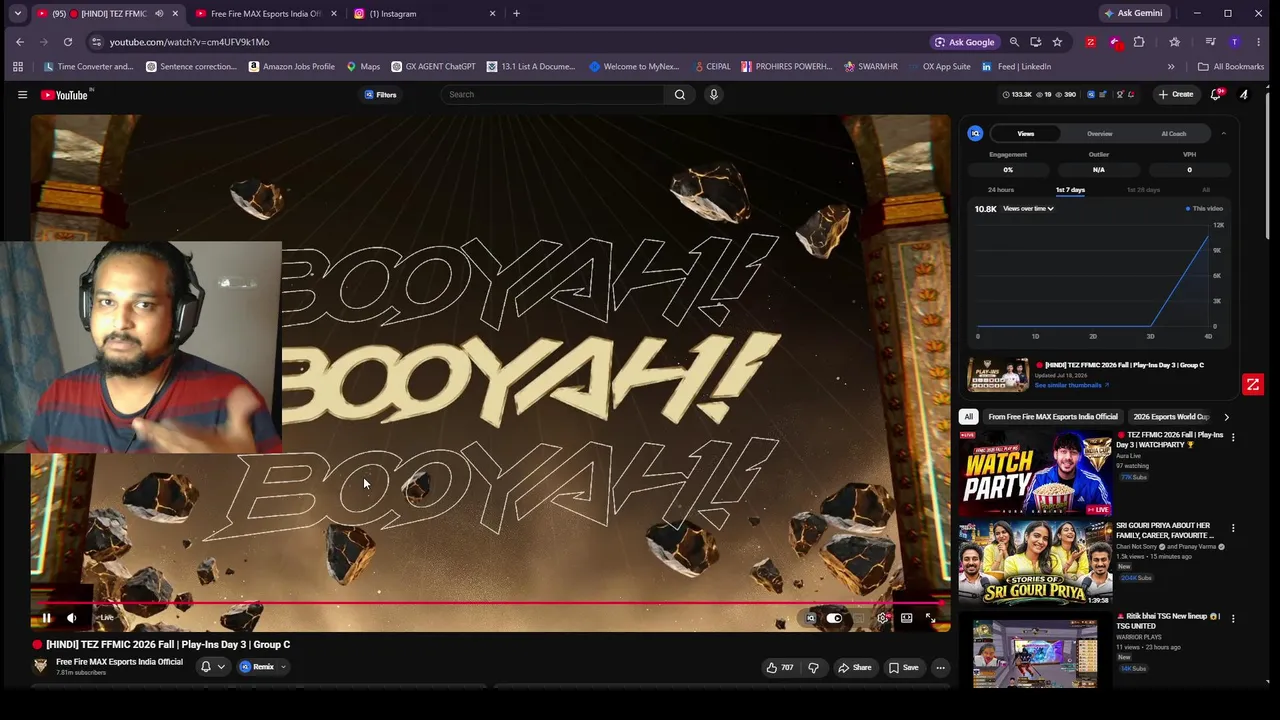The width and height of the screenshot is (1280, 720).
Task: Show more bookmarks with the double chevron
Action: click(1171, 66)
